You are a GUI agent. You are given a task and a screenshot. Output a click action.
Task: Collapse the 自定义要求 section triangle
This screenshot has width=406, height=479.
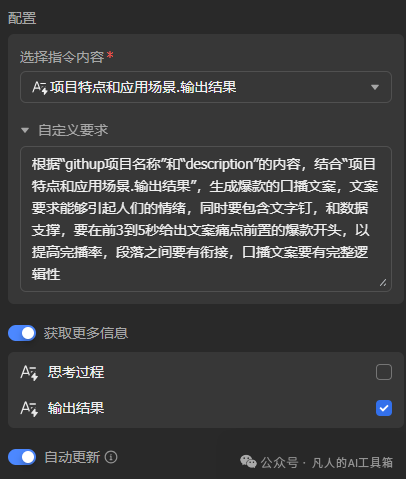pos(25,130)
